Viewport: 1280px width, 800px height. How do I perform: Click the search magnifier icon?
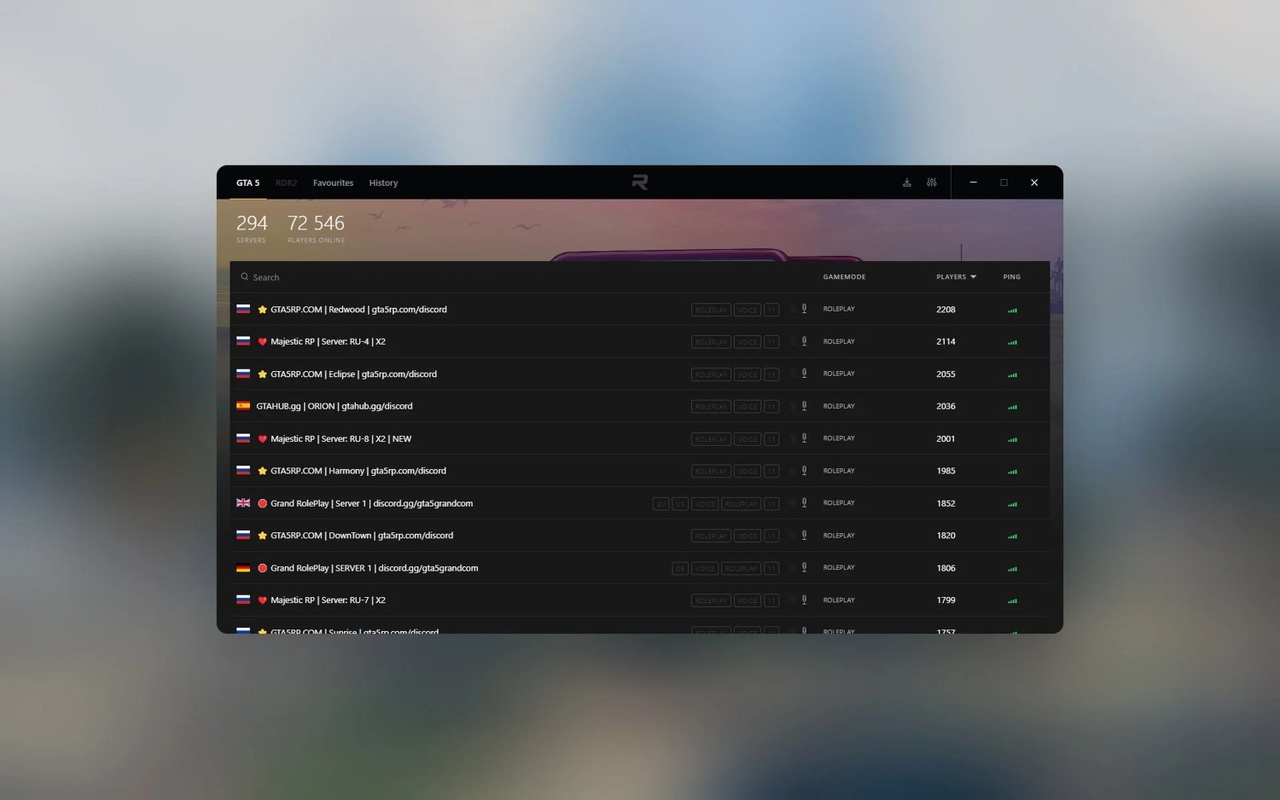click(244, 277)
